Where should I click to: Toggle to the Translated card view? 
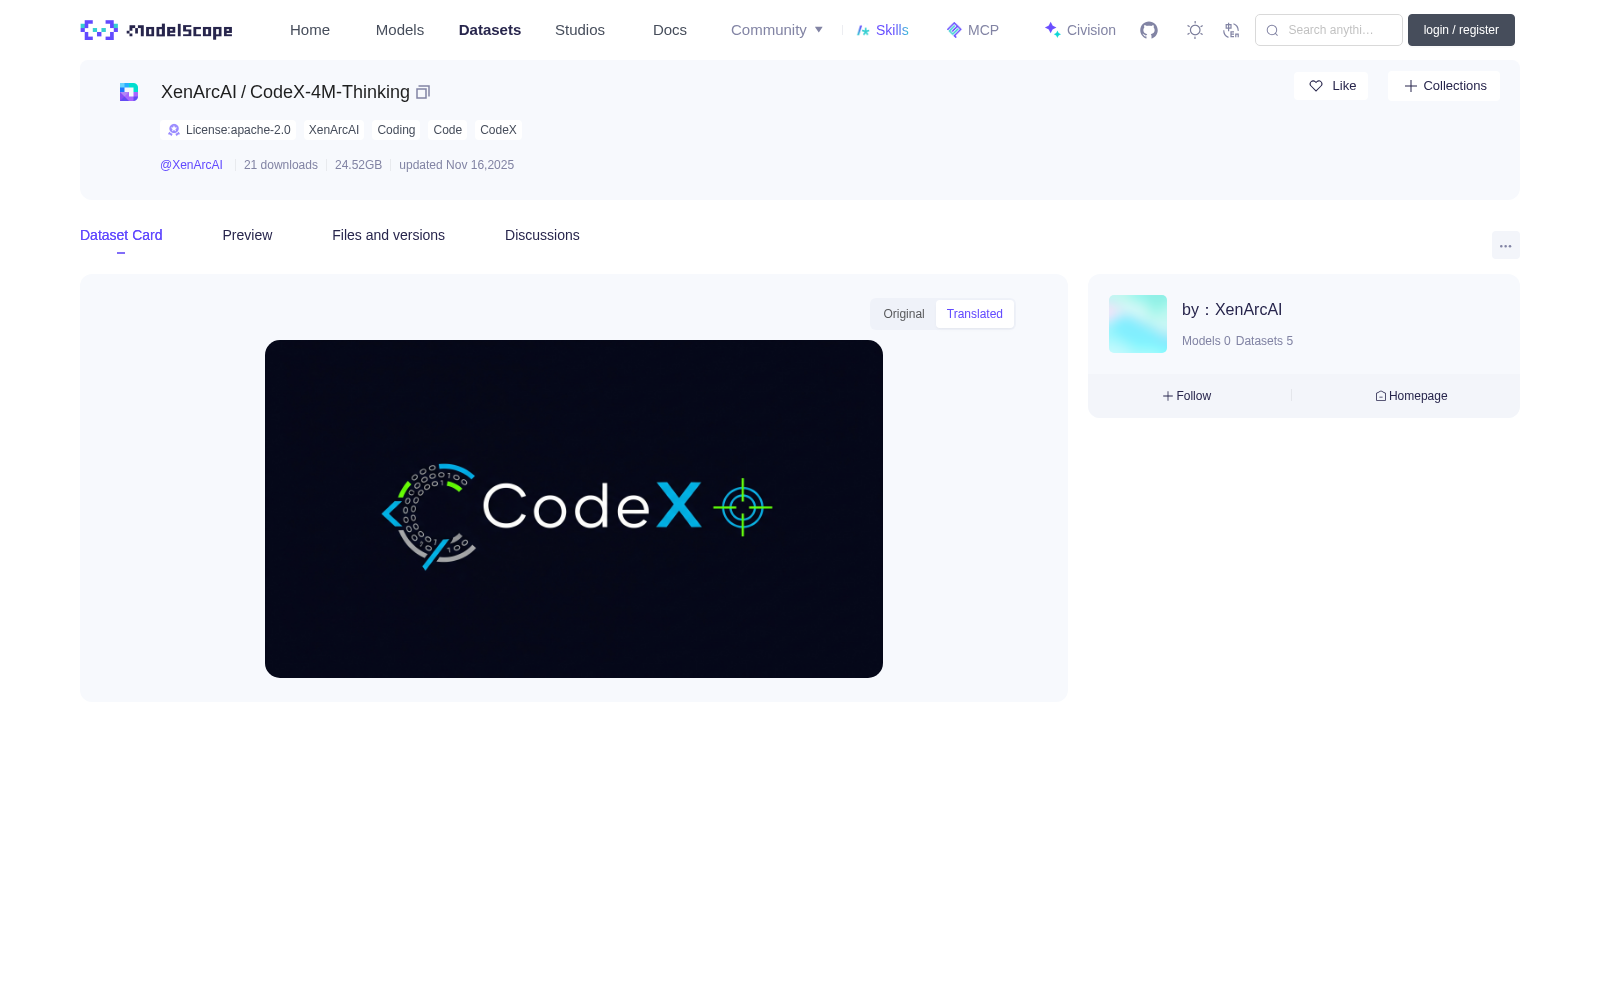(x=975, y=314)
